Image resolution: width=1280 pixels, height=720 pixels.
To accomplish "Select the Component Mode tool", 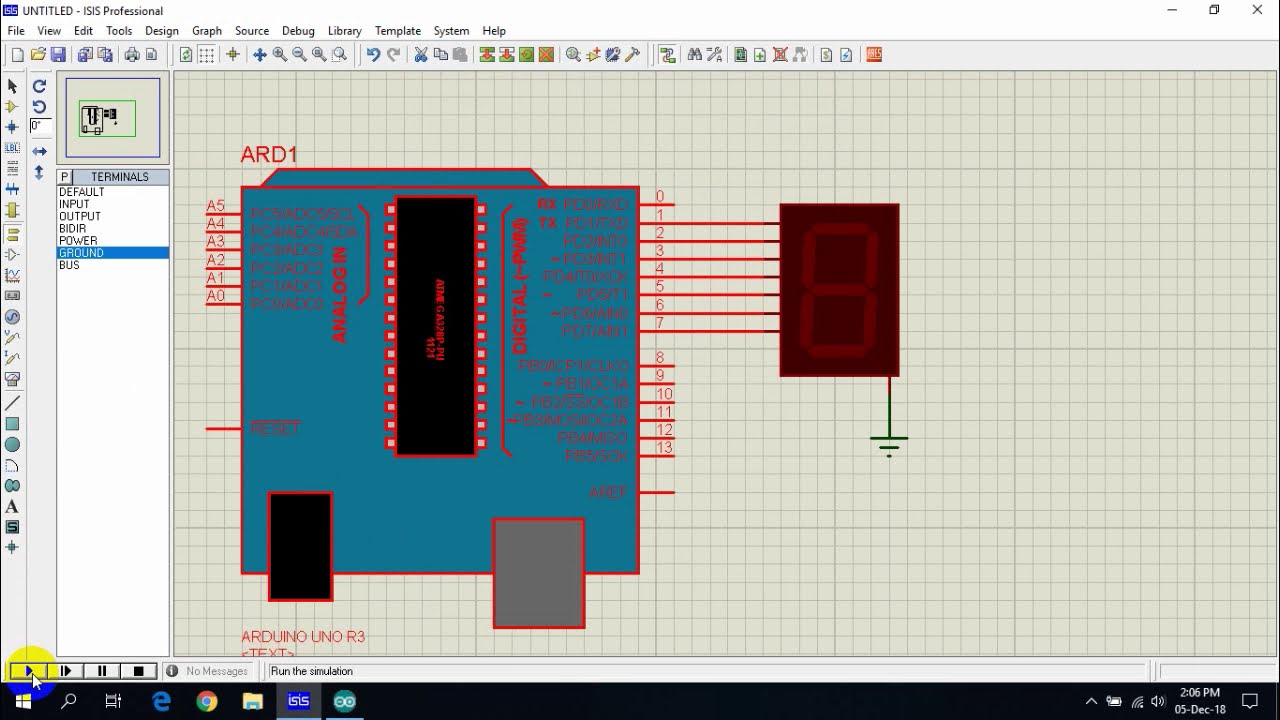I will tap(12, 106).
